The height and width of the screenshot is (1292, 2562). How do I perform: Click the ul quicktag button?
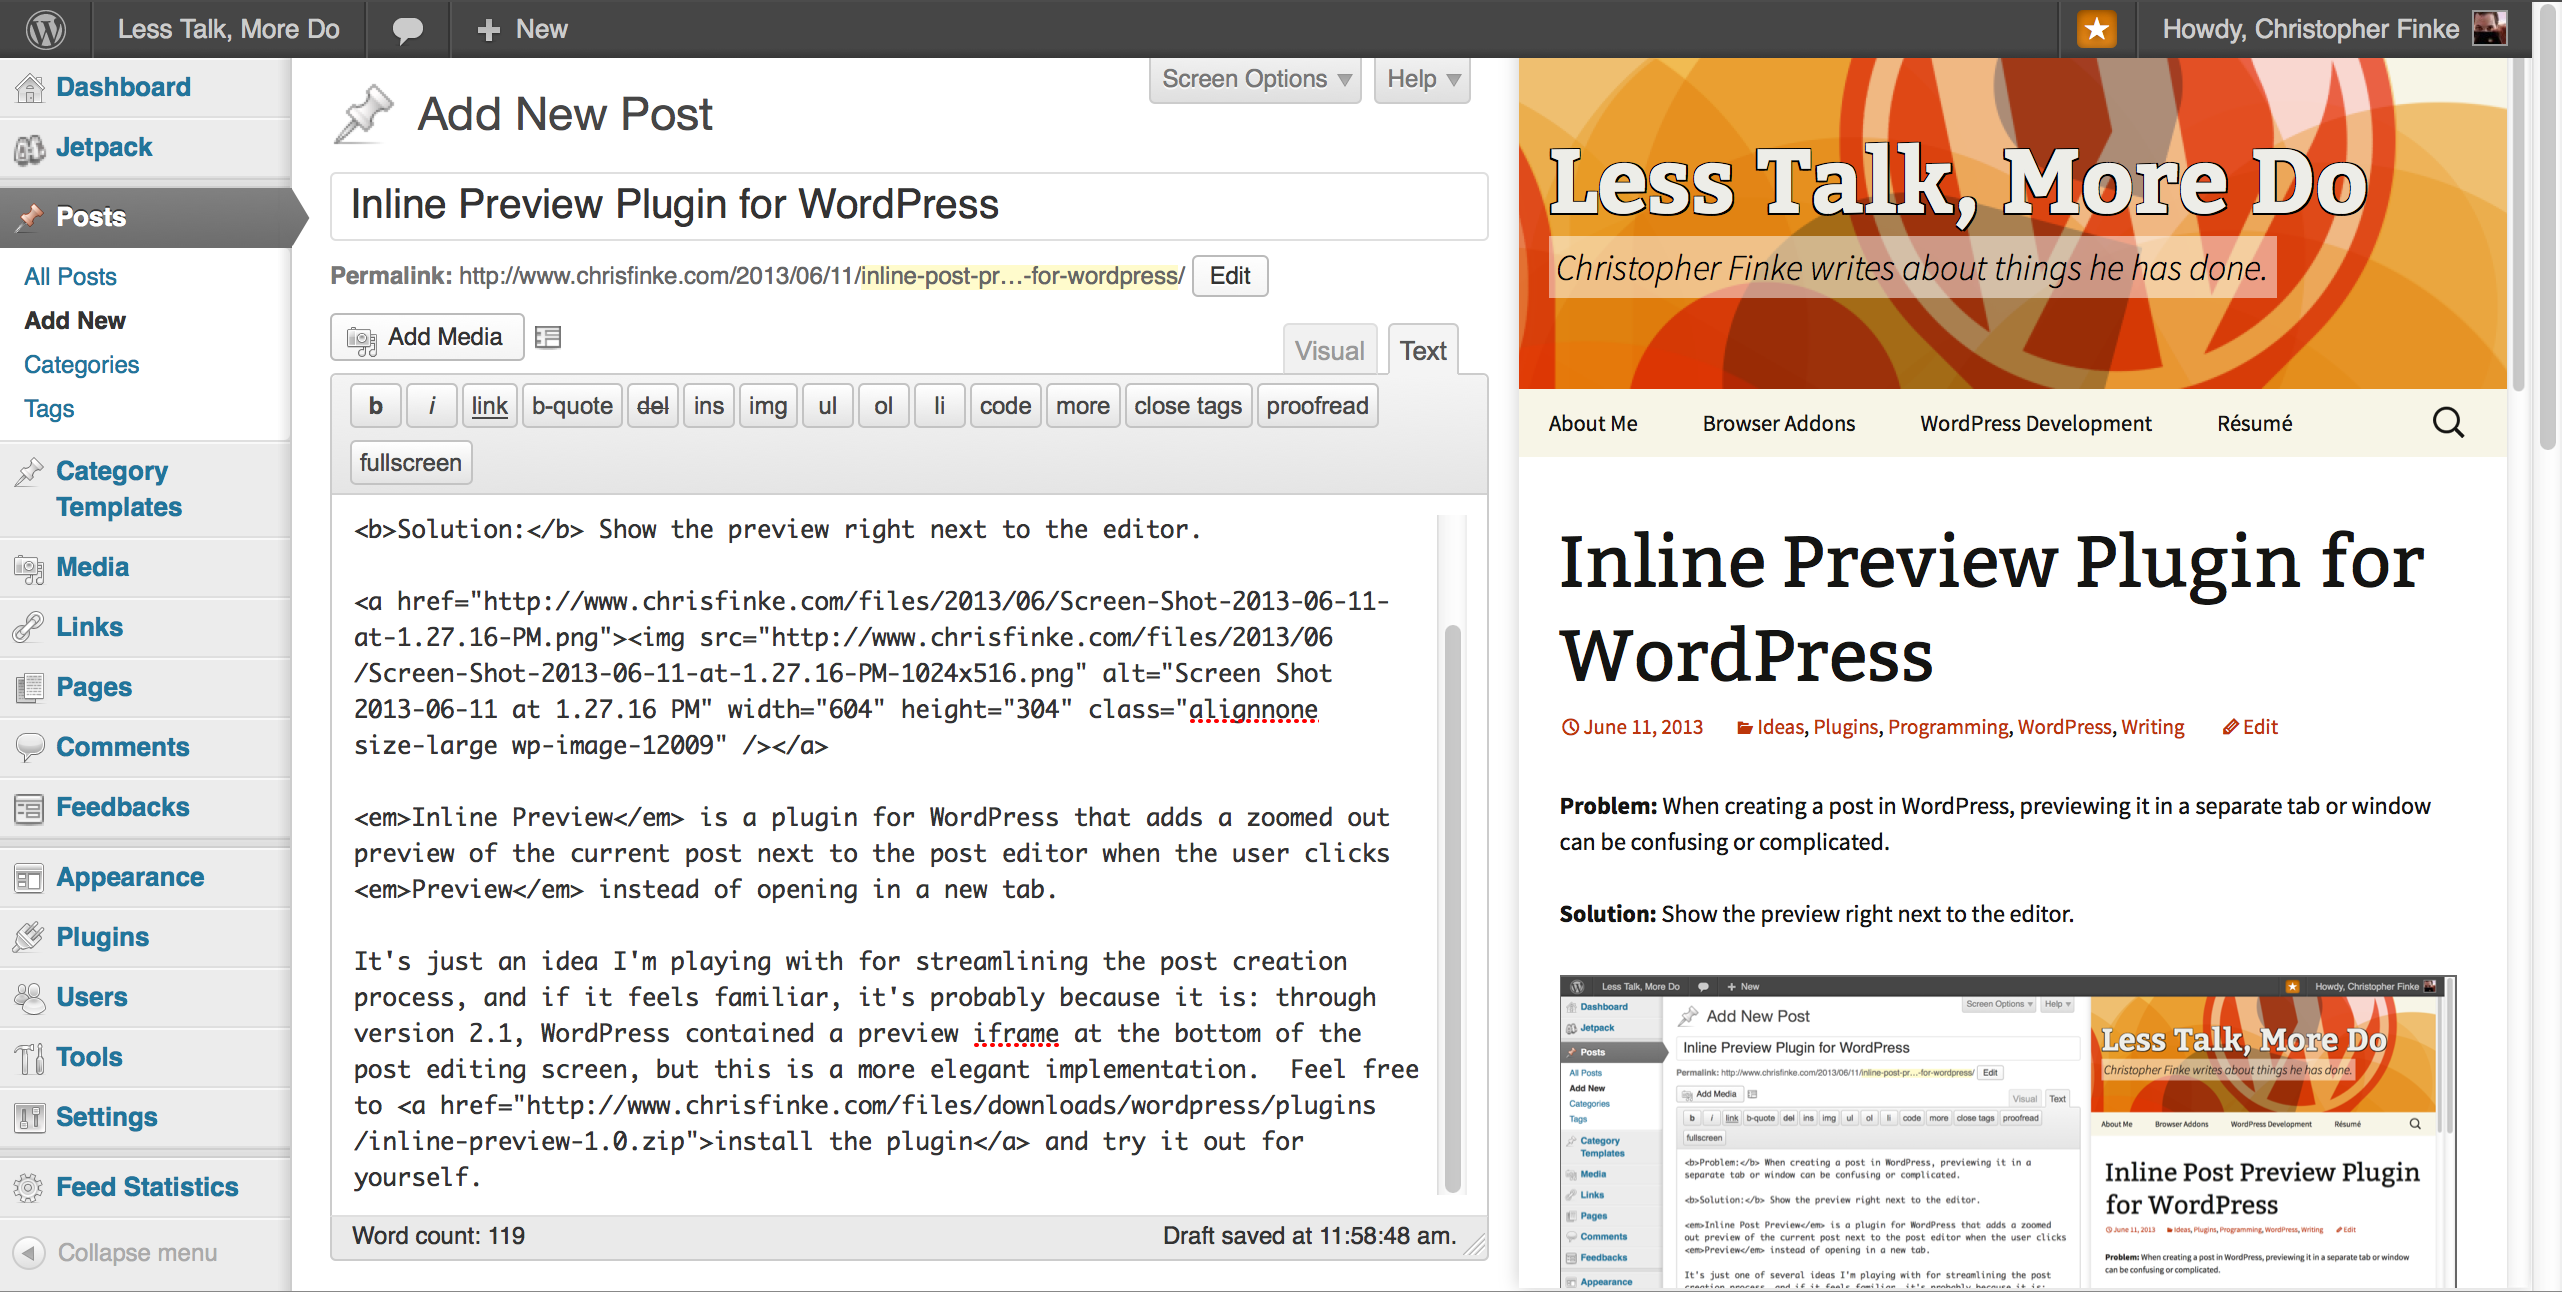click(828, 406)
